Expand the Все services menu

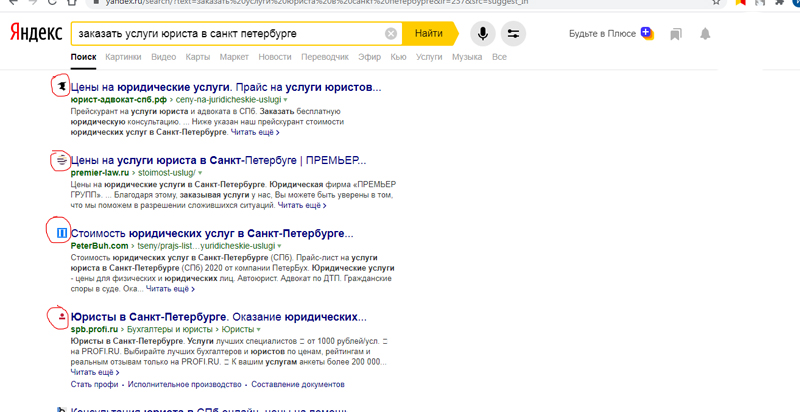point(499,57)
